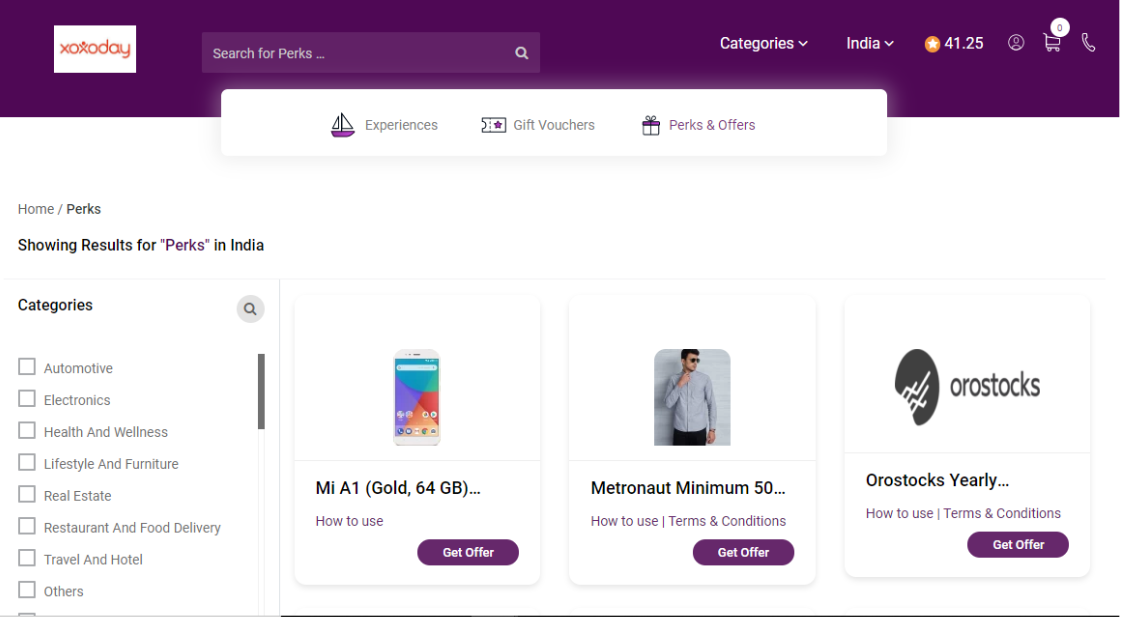Click the Experiences sailboat icon
The image size is (1121, 617).
click(x=342, y=125)
